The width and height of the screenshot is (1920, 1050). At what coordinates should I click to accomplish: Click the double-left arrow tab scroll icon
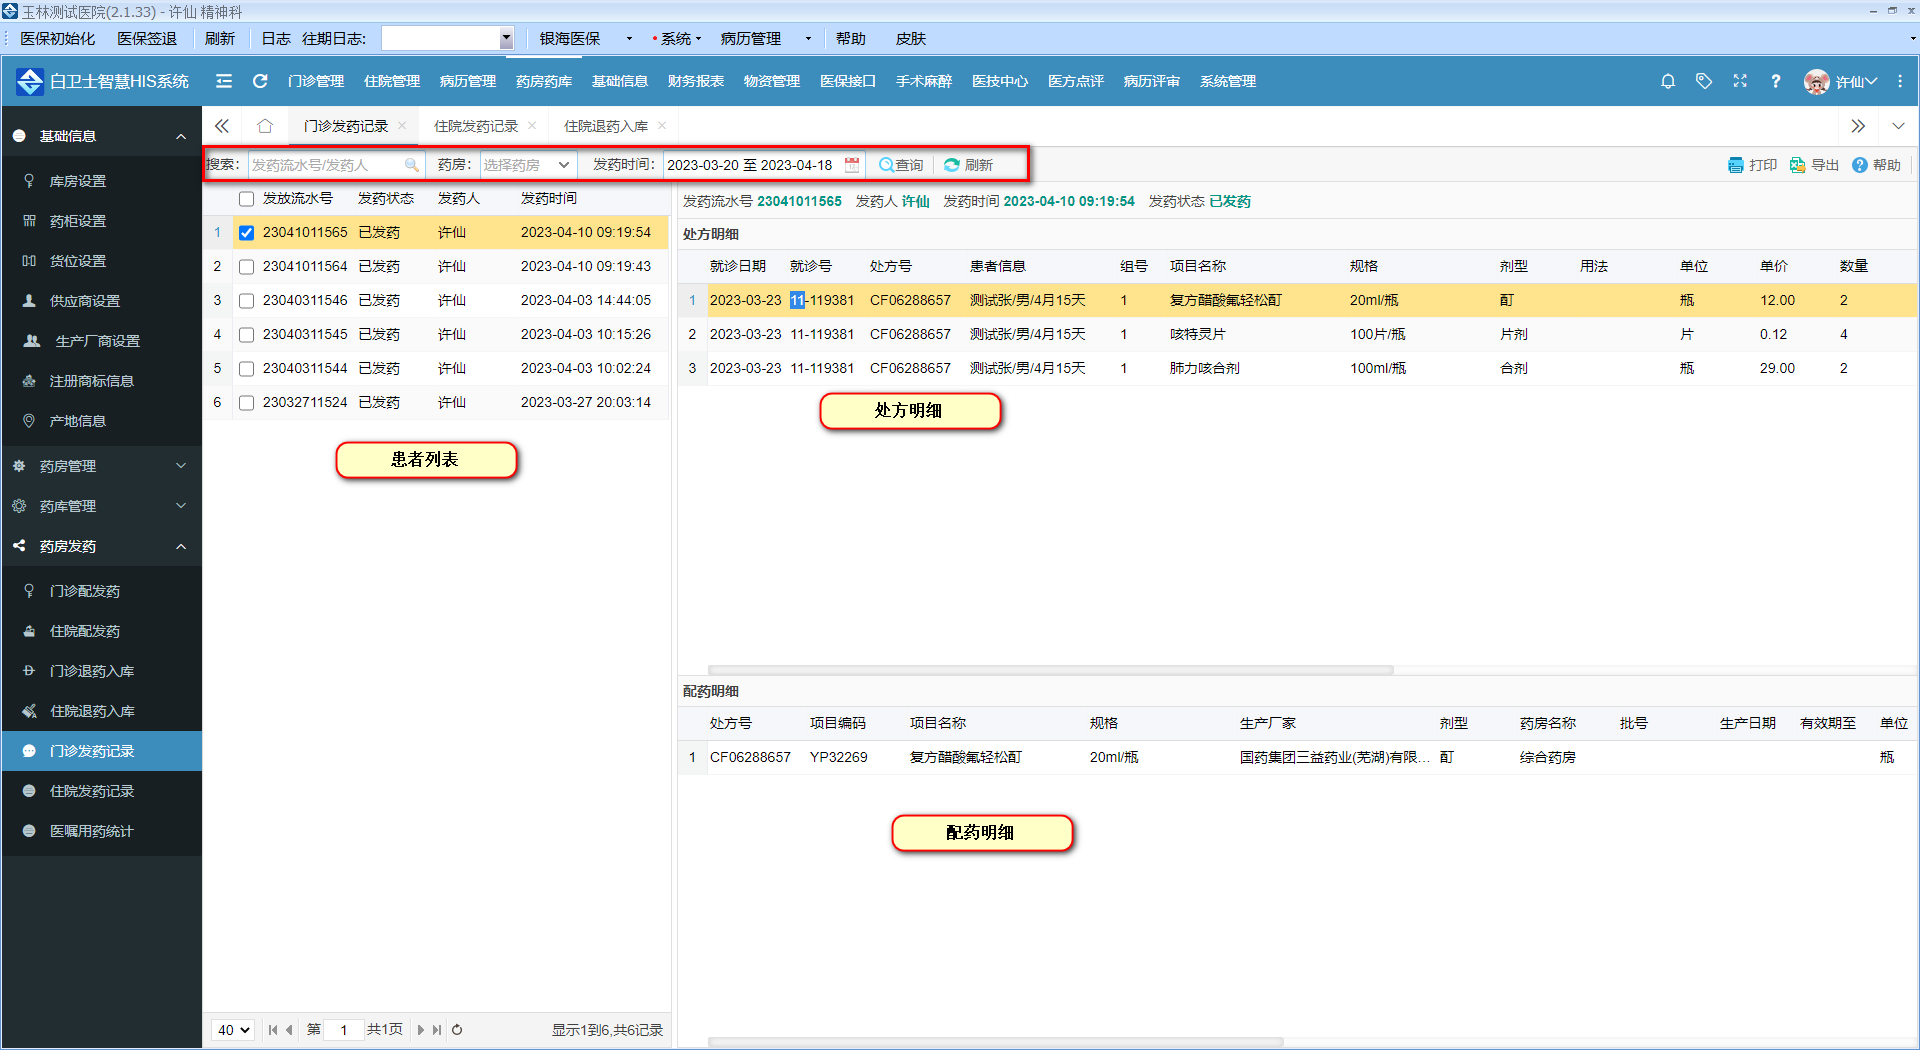[222, 126]
